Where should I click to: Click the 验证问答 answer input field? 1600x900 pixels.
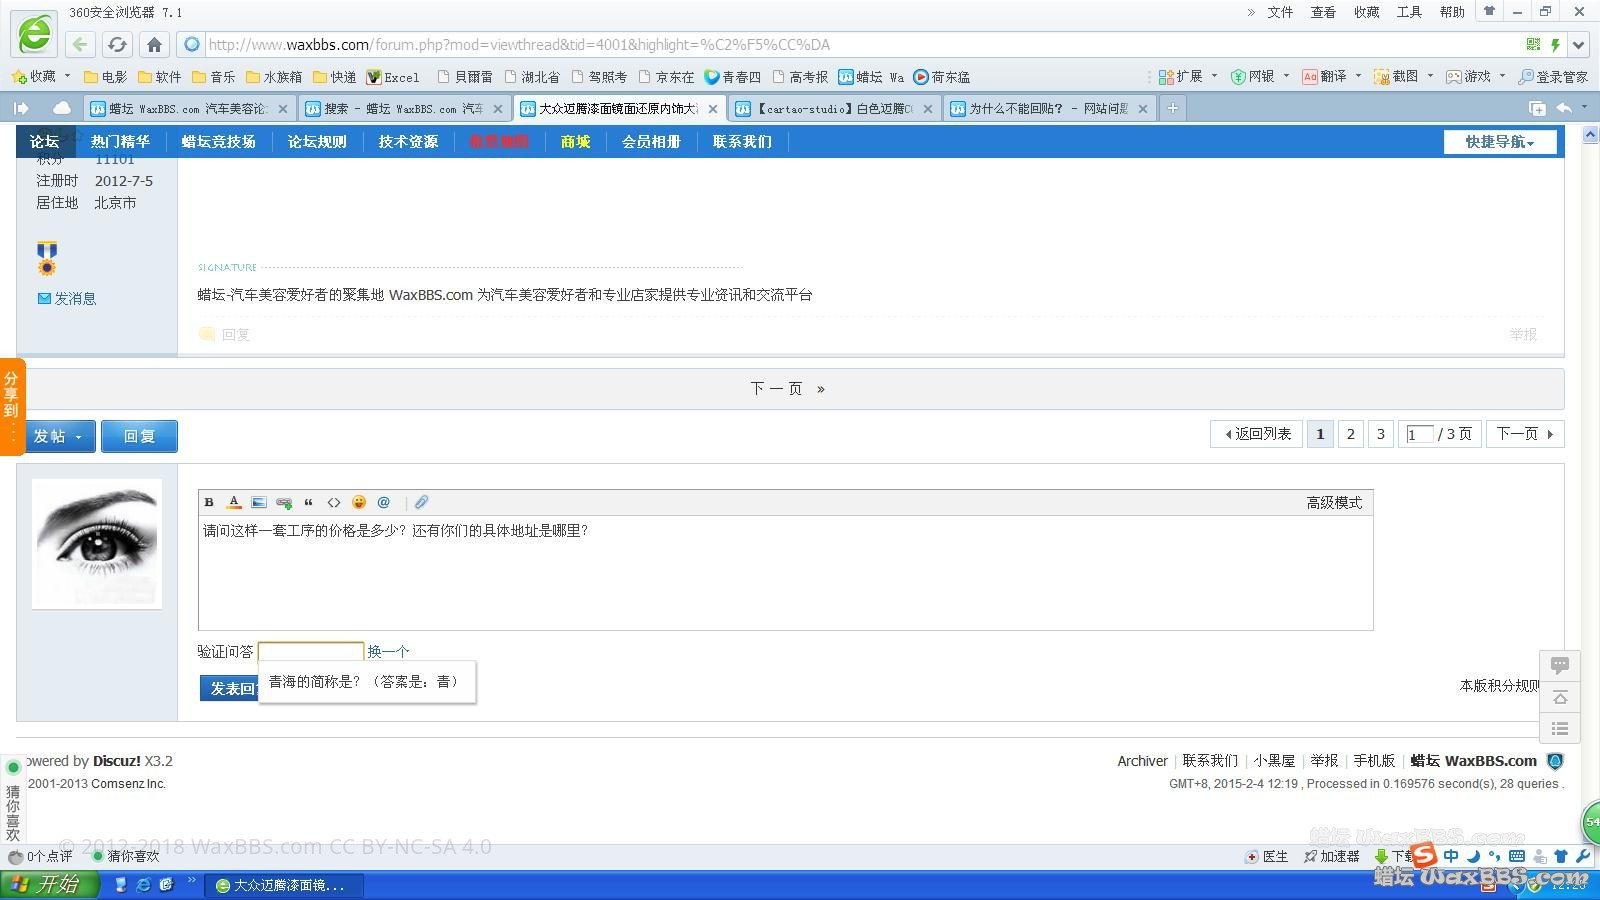tap(311, 651)
